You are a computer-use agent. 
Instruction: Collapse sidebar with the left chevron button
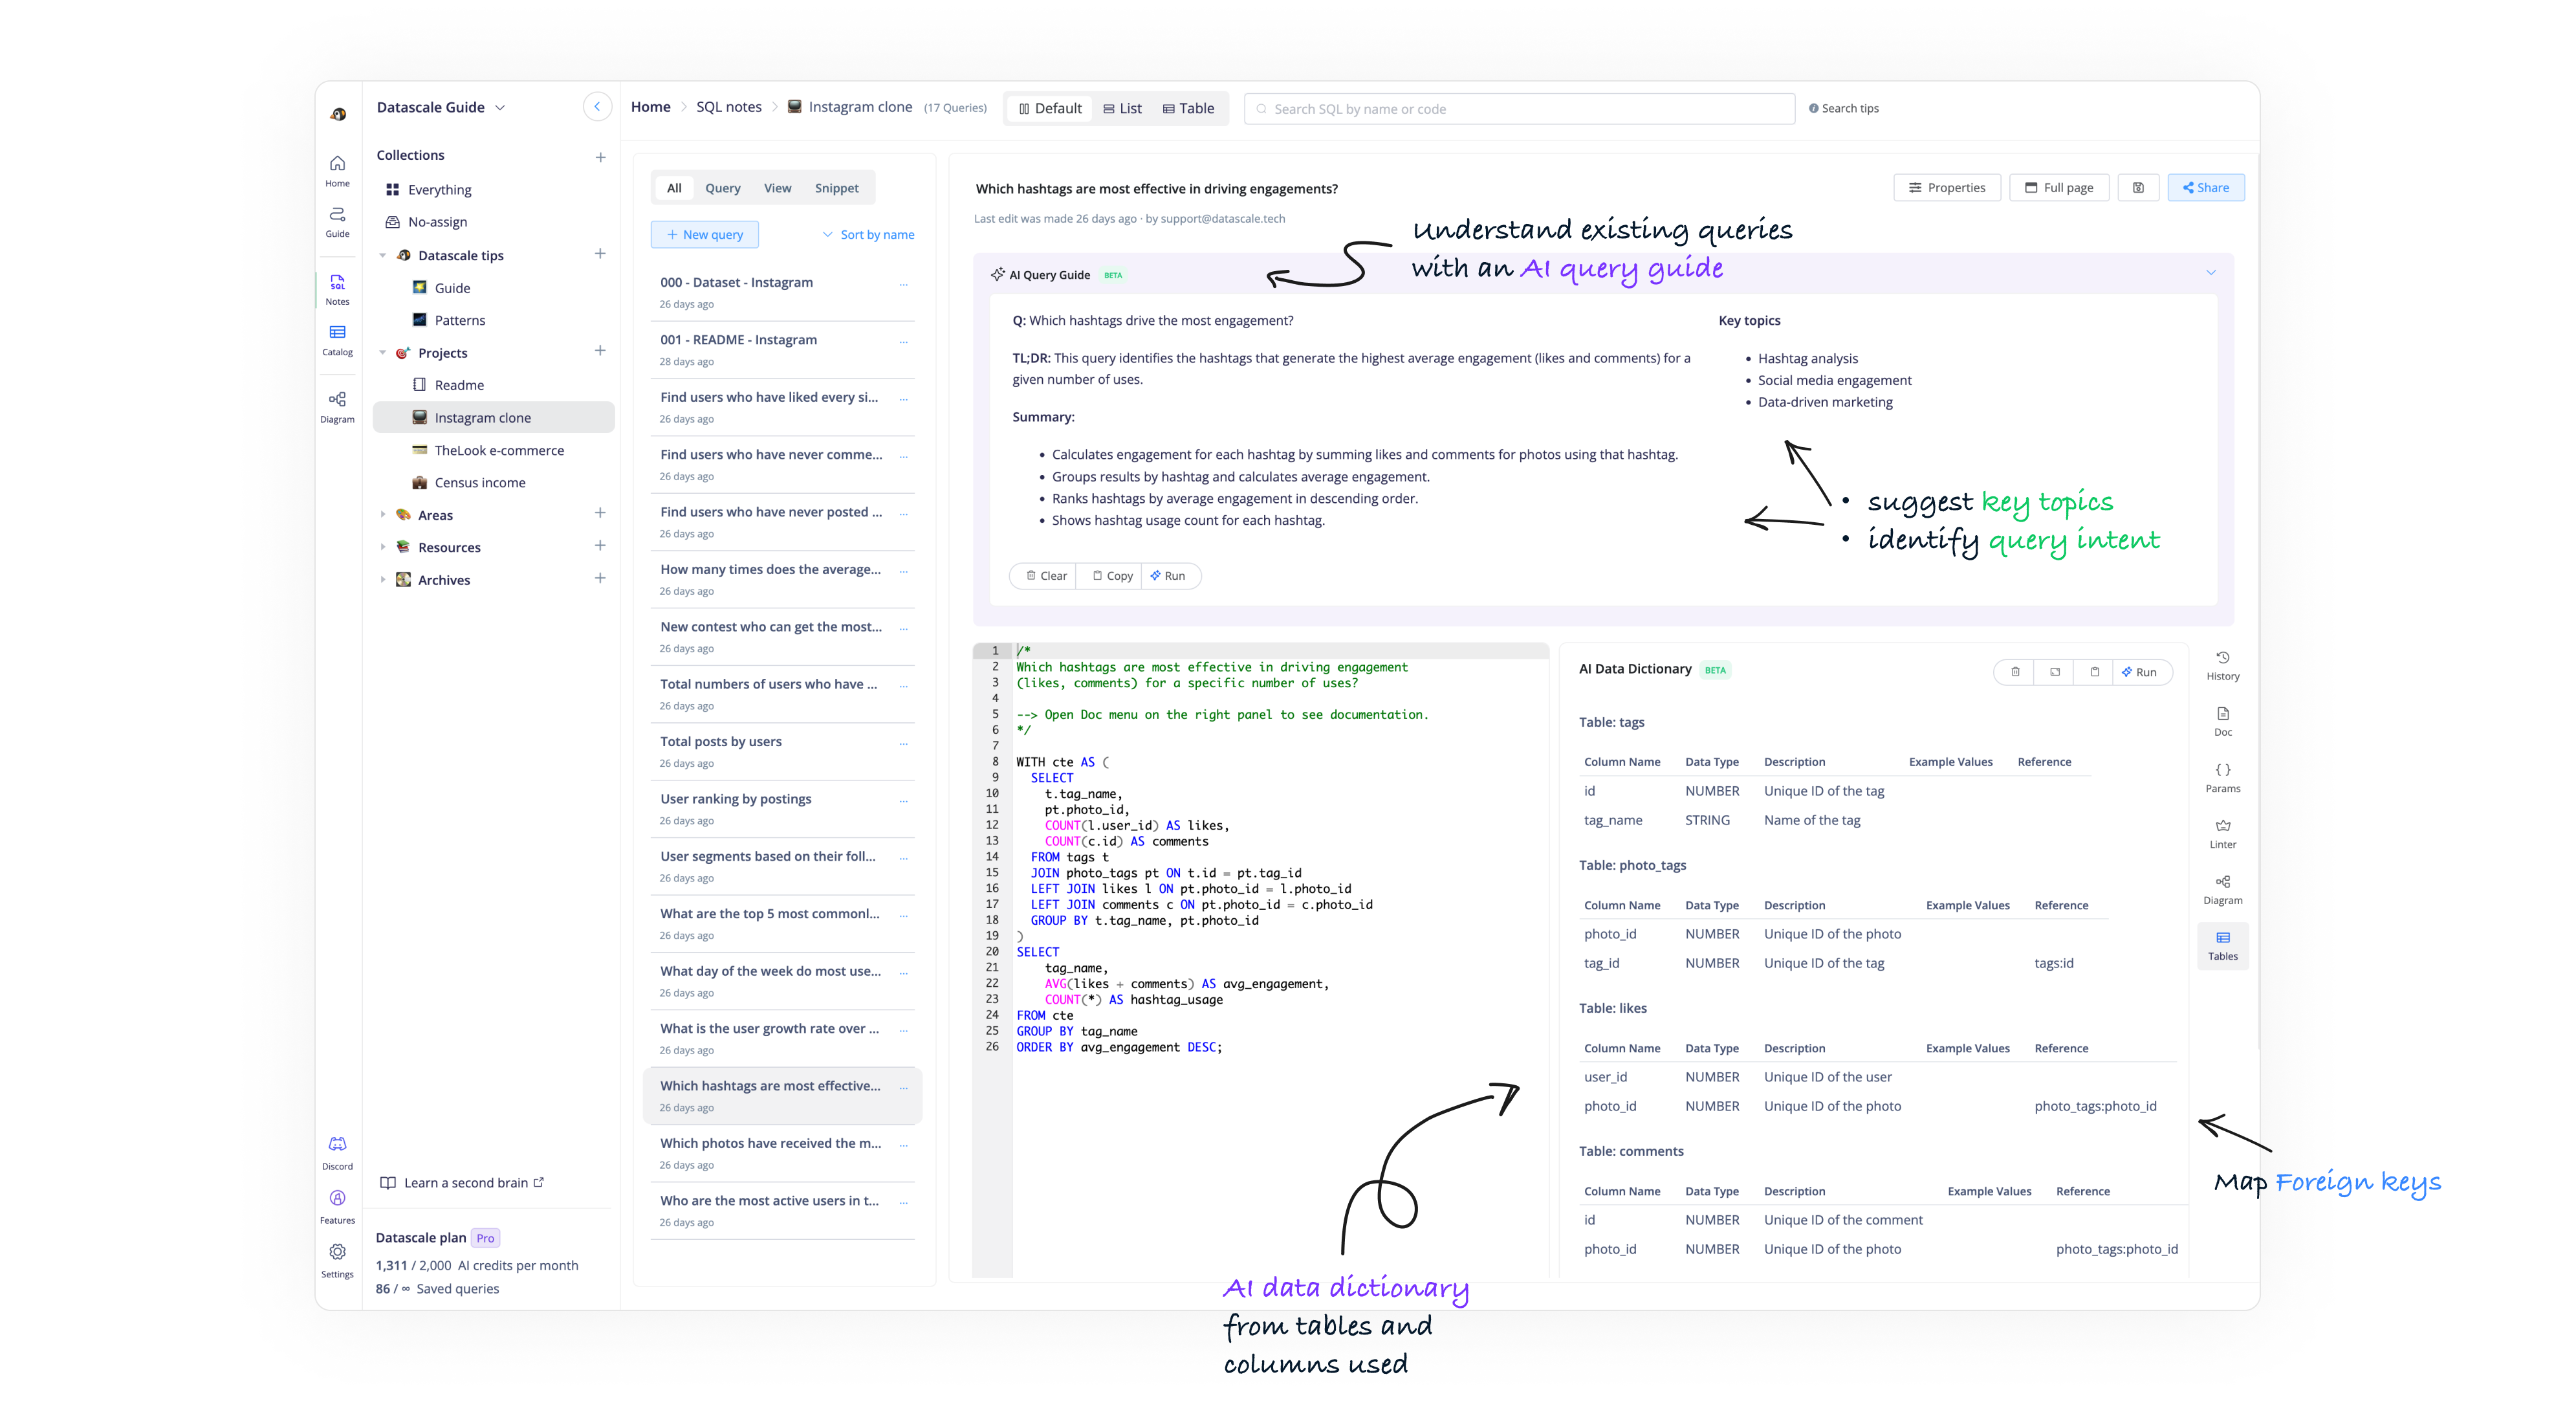(x=597, y=107)
